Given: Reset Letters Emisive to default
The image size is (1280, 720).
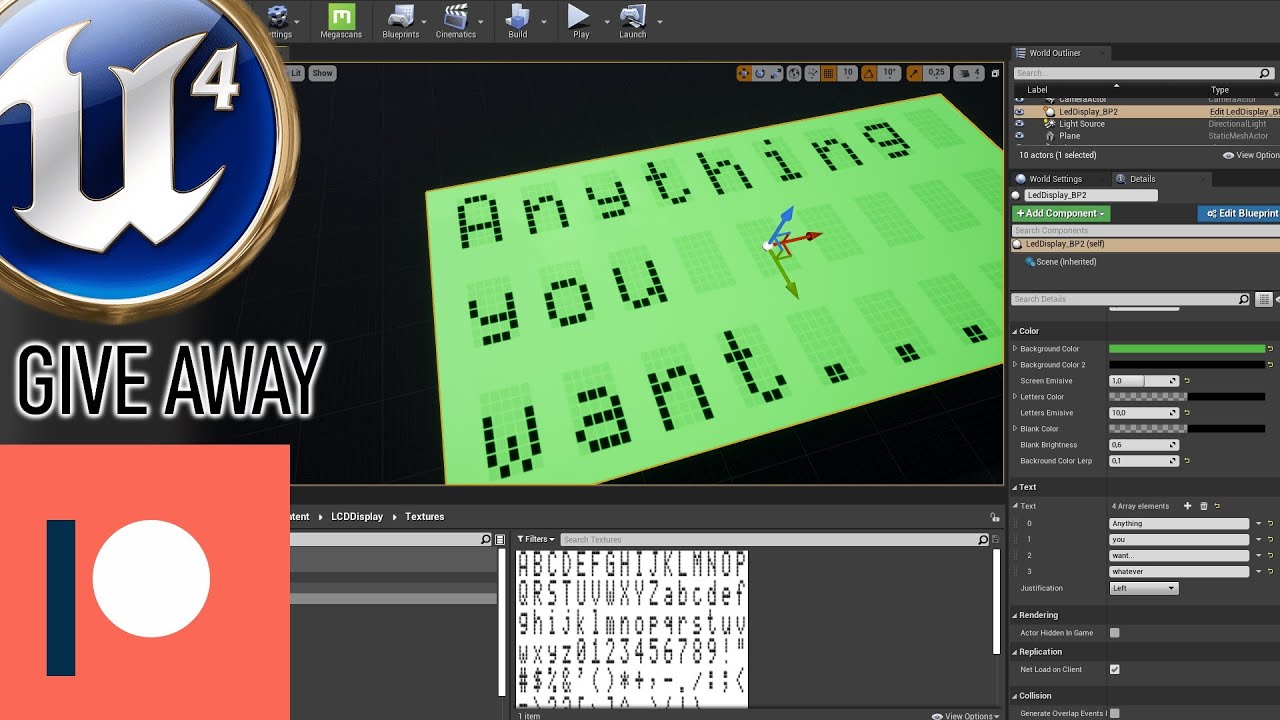Looking at the screenshot, I should pyautogui.click(x=1187, y=413).
